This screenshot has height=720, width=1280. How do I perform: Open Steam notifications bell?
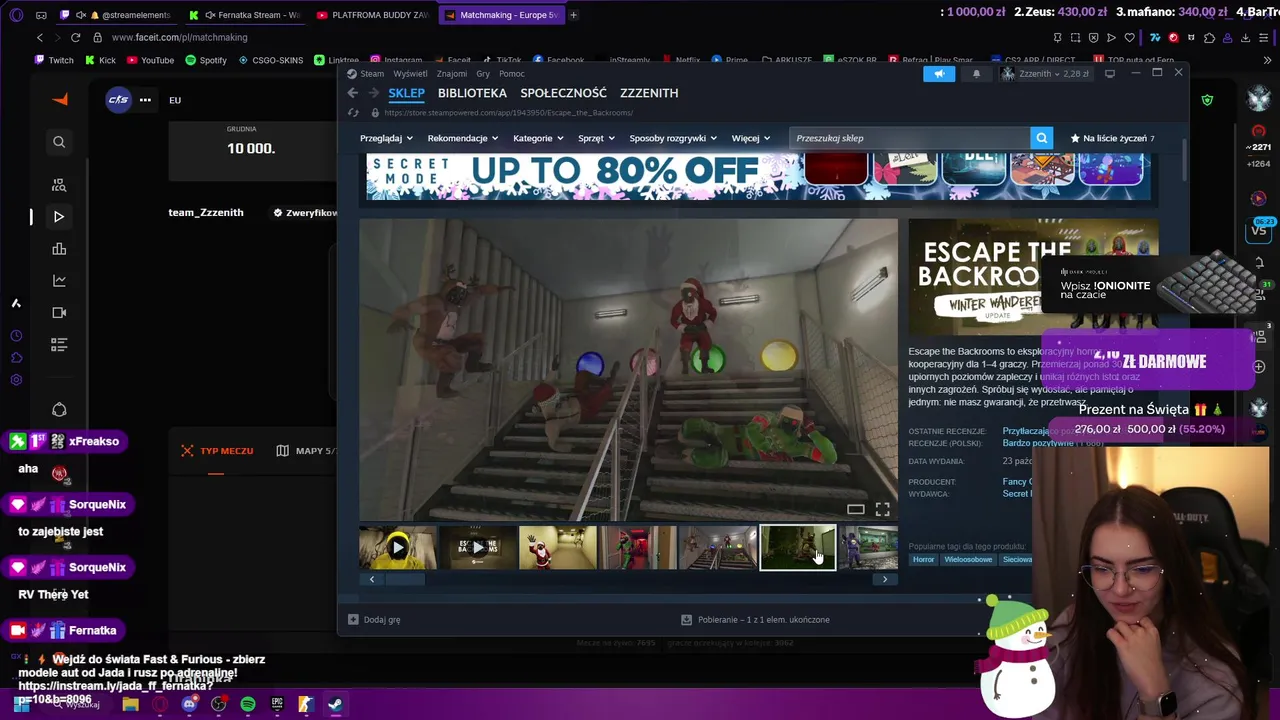point(976,74)
